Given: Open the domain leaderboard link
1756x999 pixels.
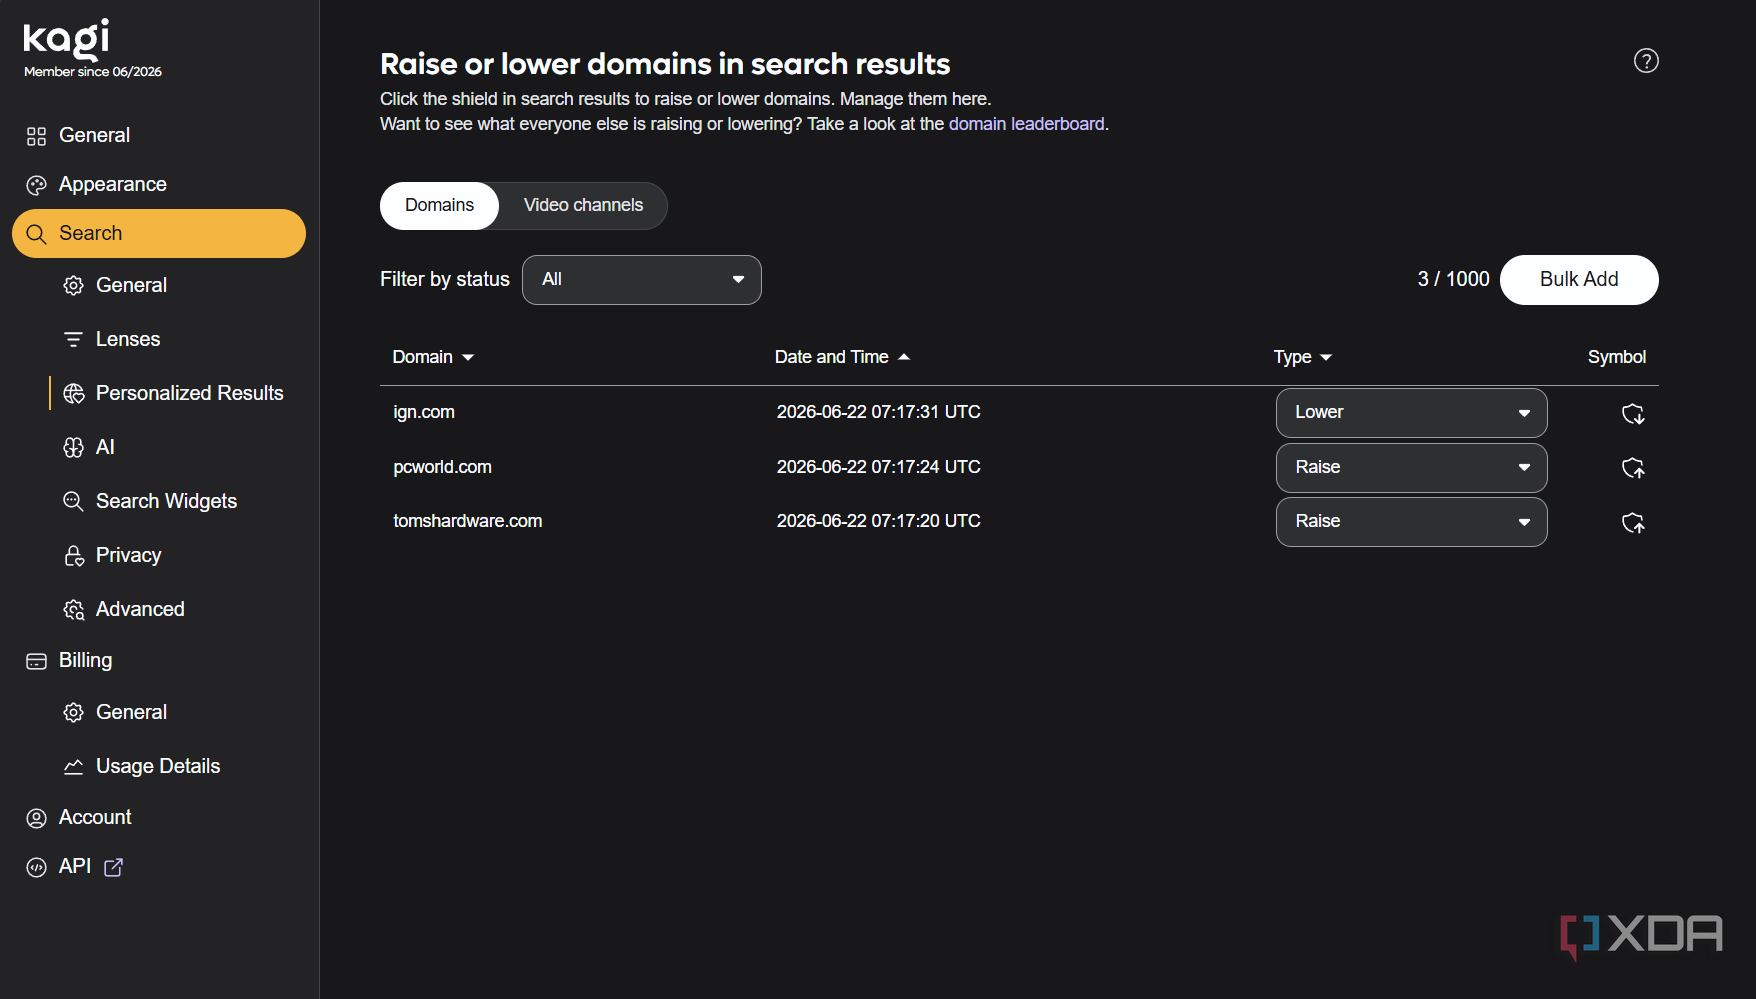Looking at the screenshot, I should (1026, 124).
